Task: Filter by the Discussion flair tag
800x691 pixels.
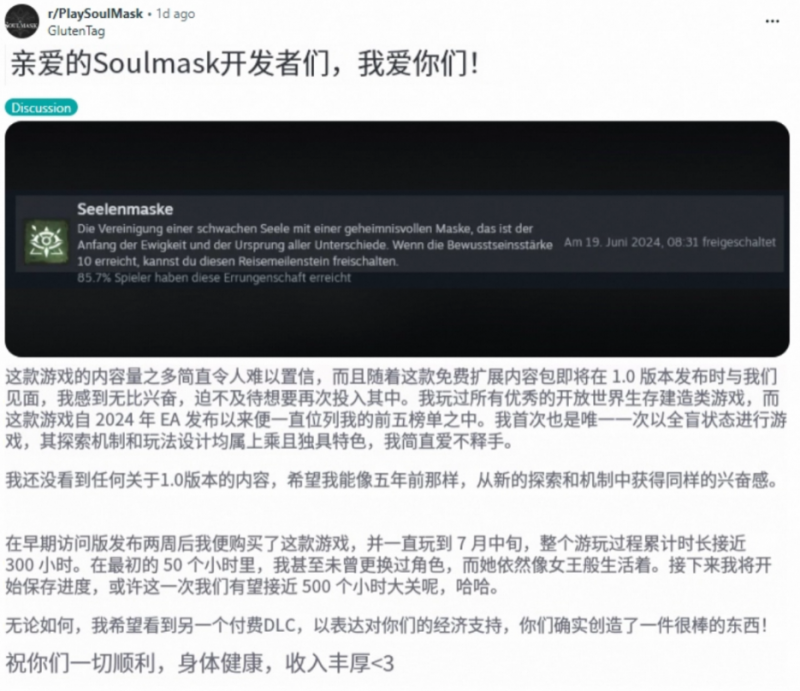Action: tap(41, 108)
